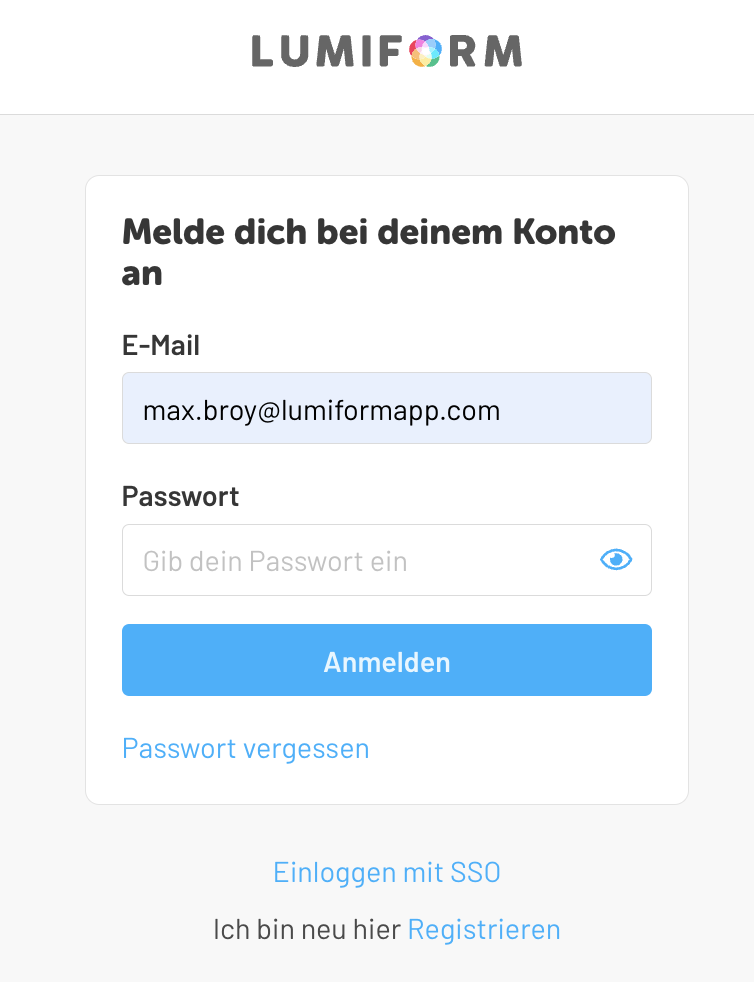Click the E-Mail field label

tap(160, 345)
